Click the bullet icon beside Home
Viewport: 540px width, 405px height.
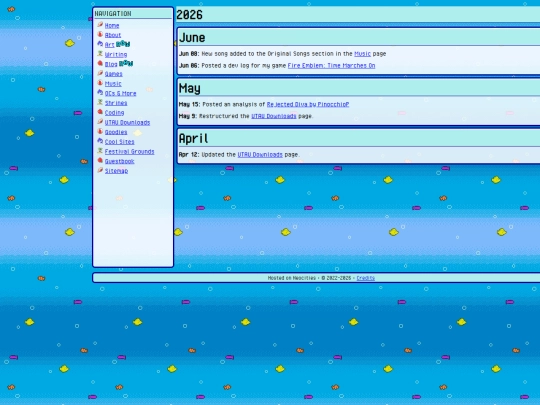pos(100,24)
